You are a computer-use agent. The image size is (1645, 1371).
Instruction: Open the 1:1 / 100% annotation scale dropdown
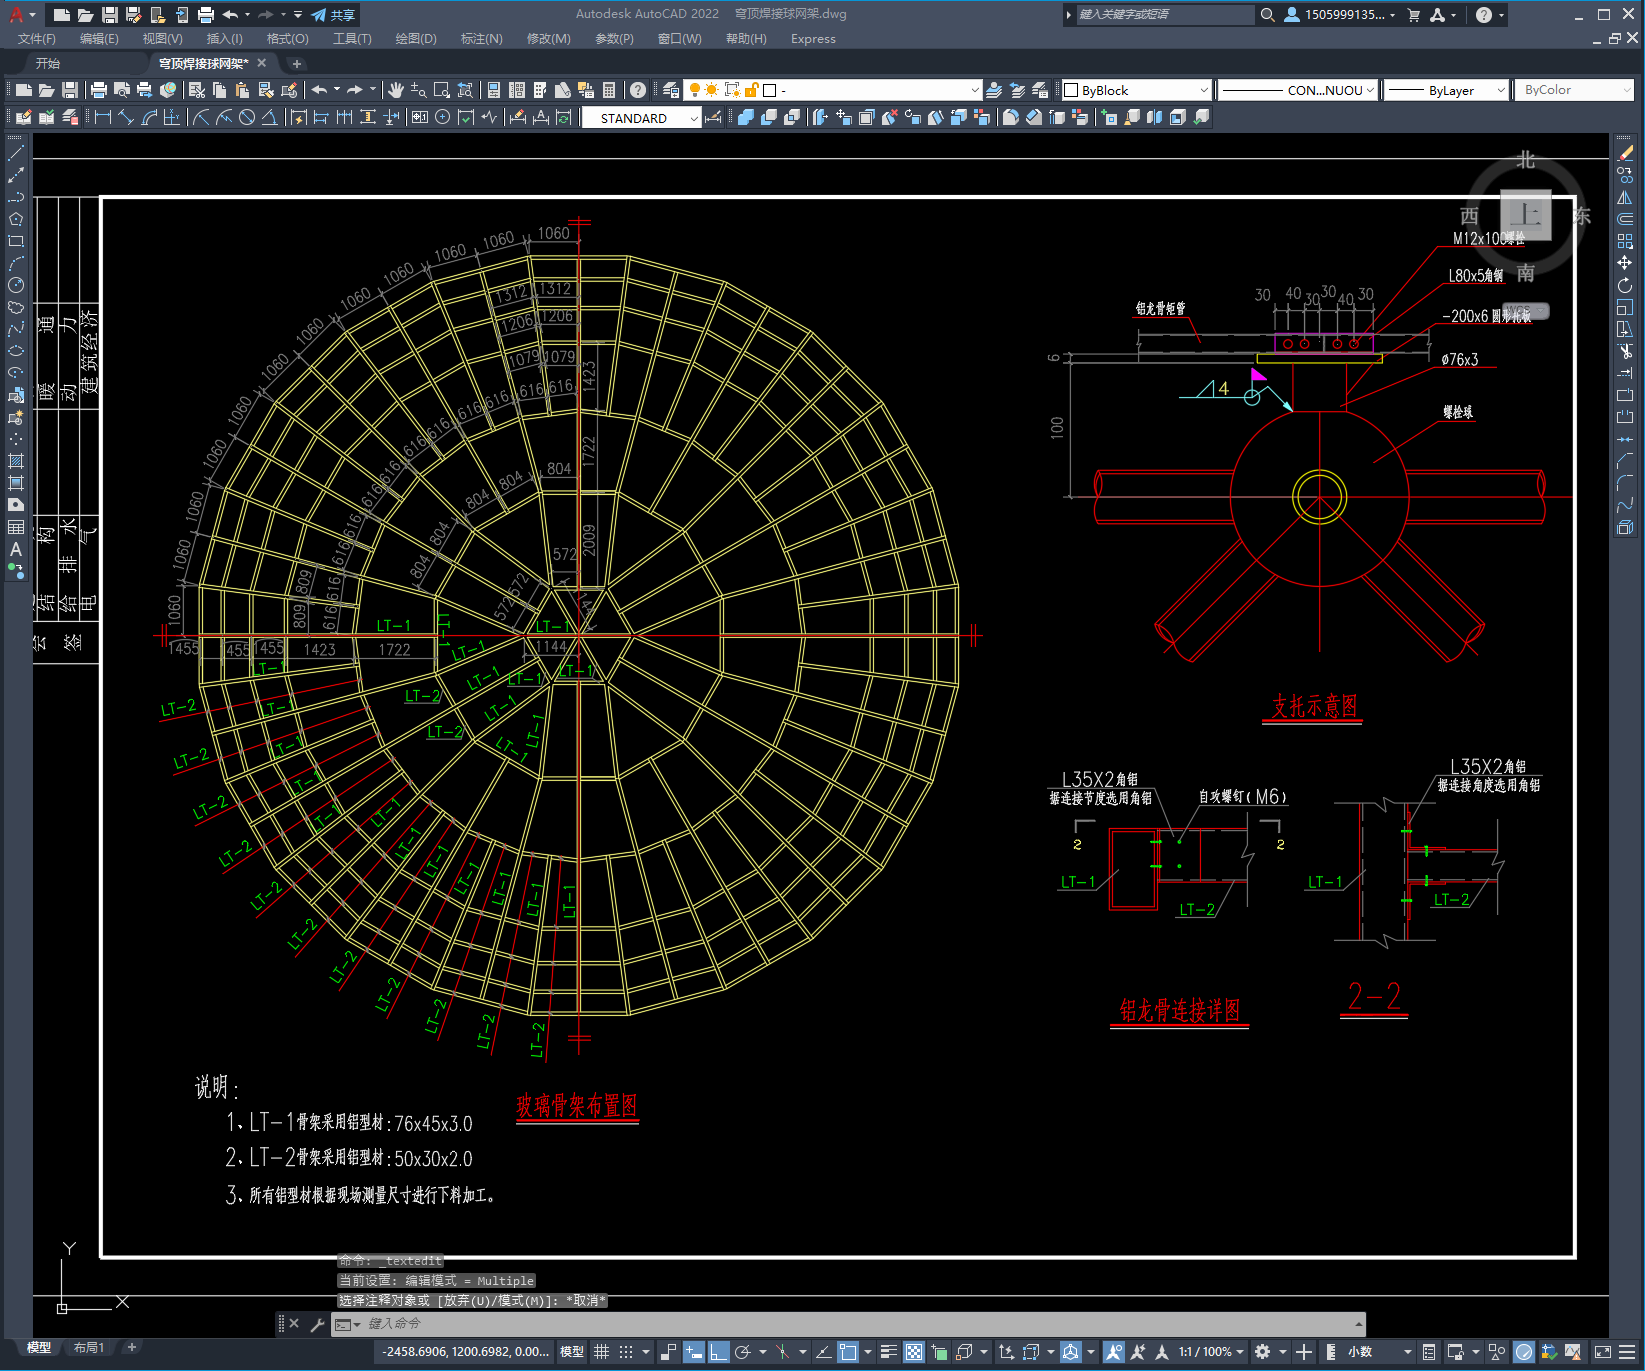click(x=1211, y=1352)
